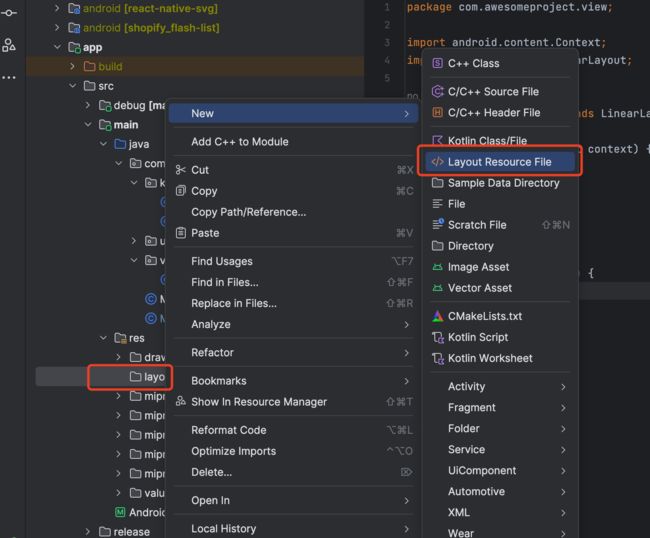Select Find Usages in context menu

click(x=222, y=261)
